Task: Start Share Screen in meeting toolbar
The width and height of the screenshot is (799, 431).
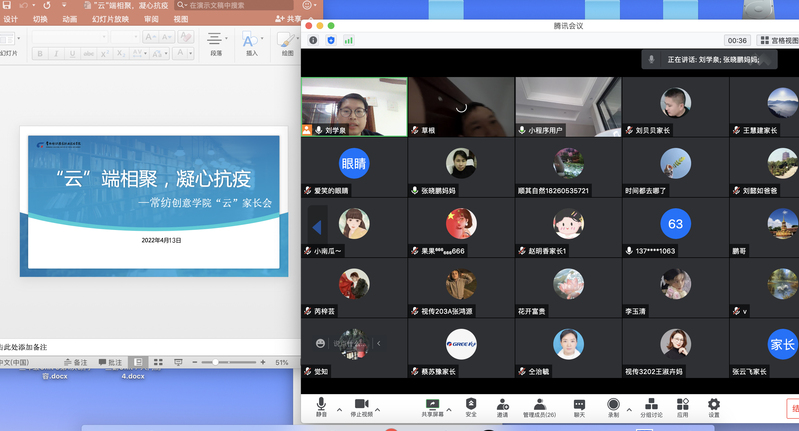Action: (x=432, y=404)
